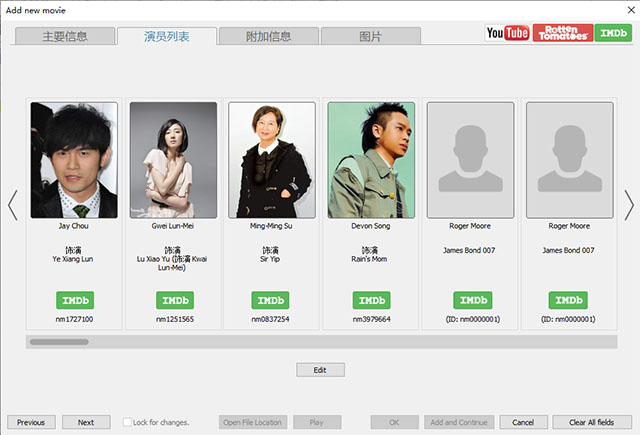Click the Clear All fields button
Image resolution: width=640 pixels, height=435 pixels.
click(x=592, y=422)
